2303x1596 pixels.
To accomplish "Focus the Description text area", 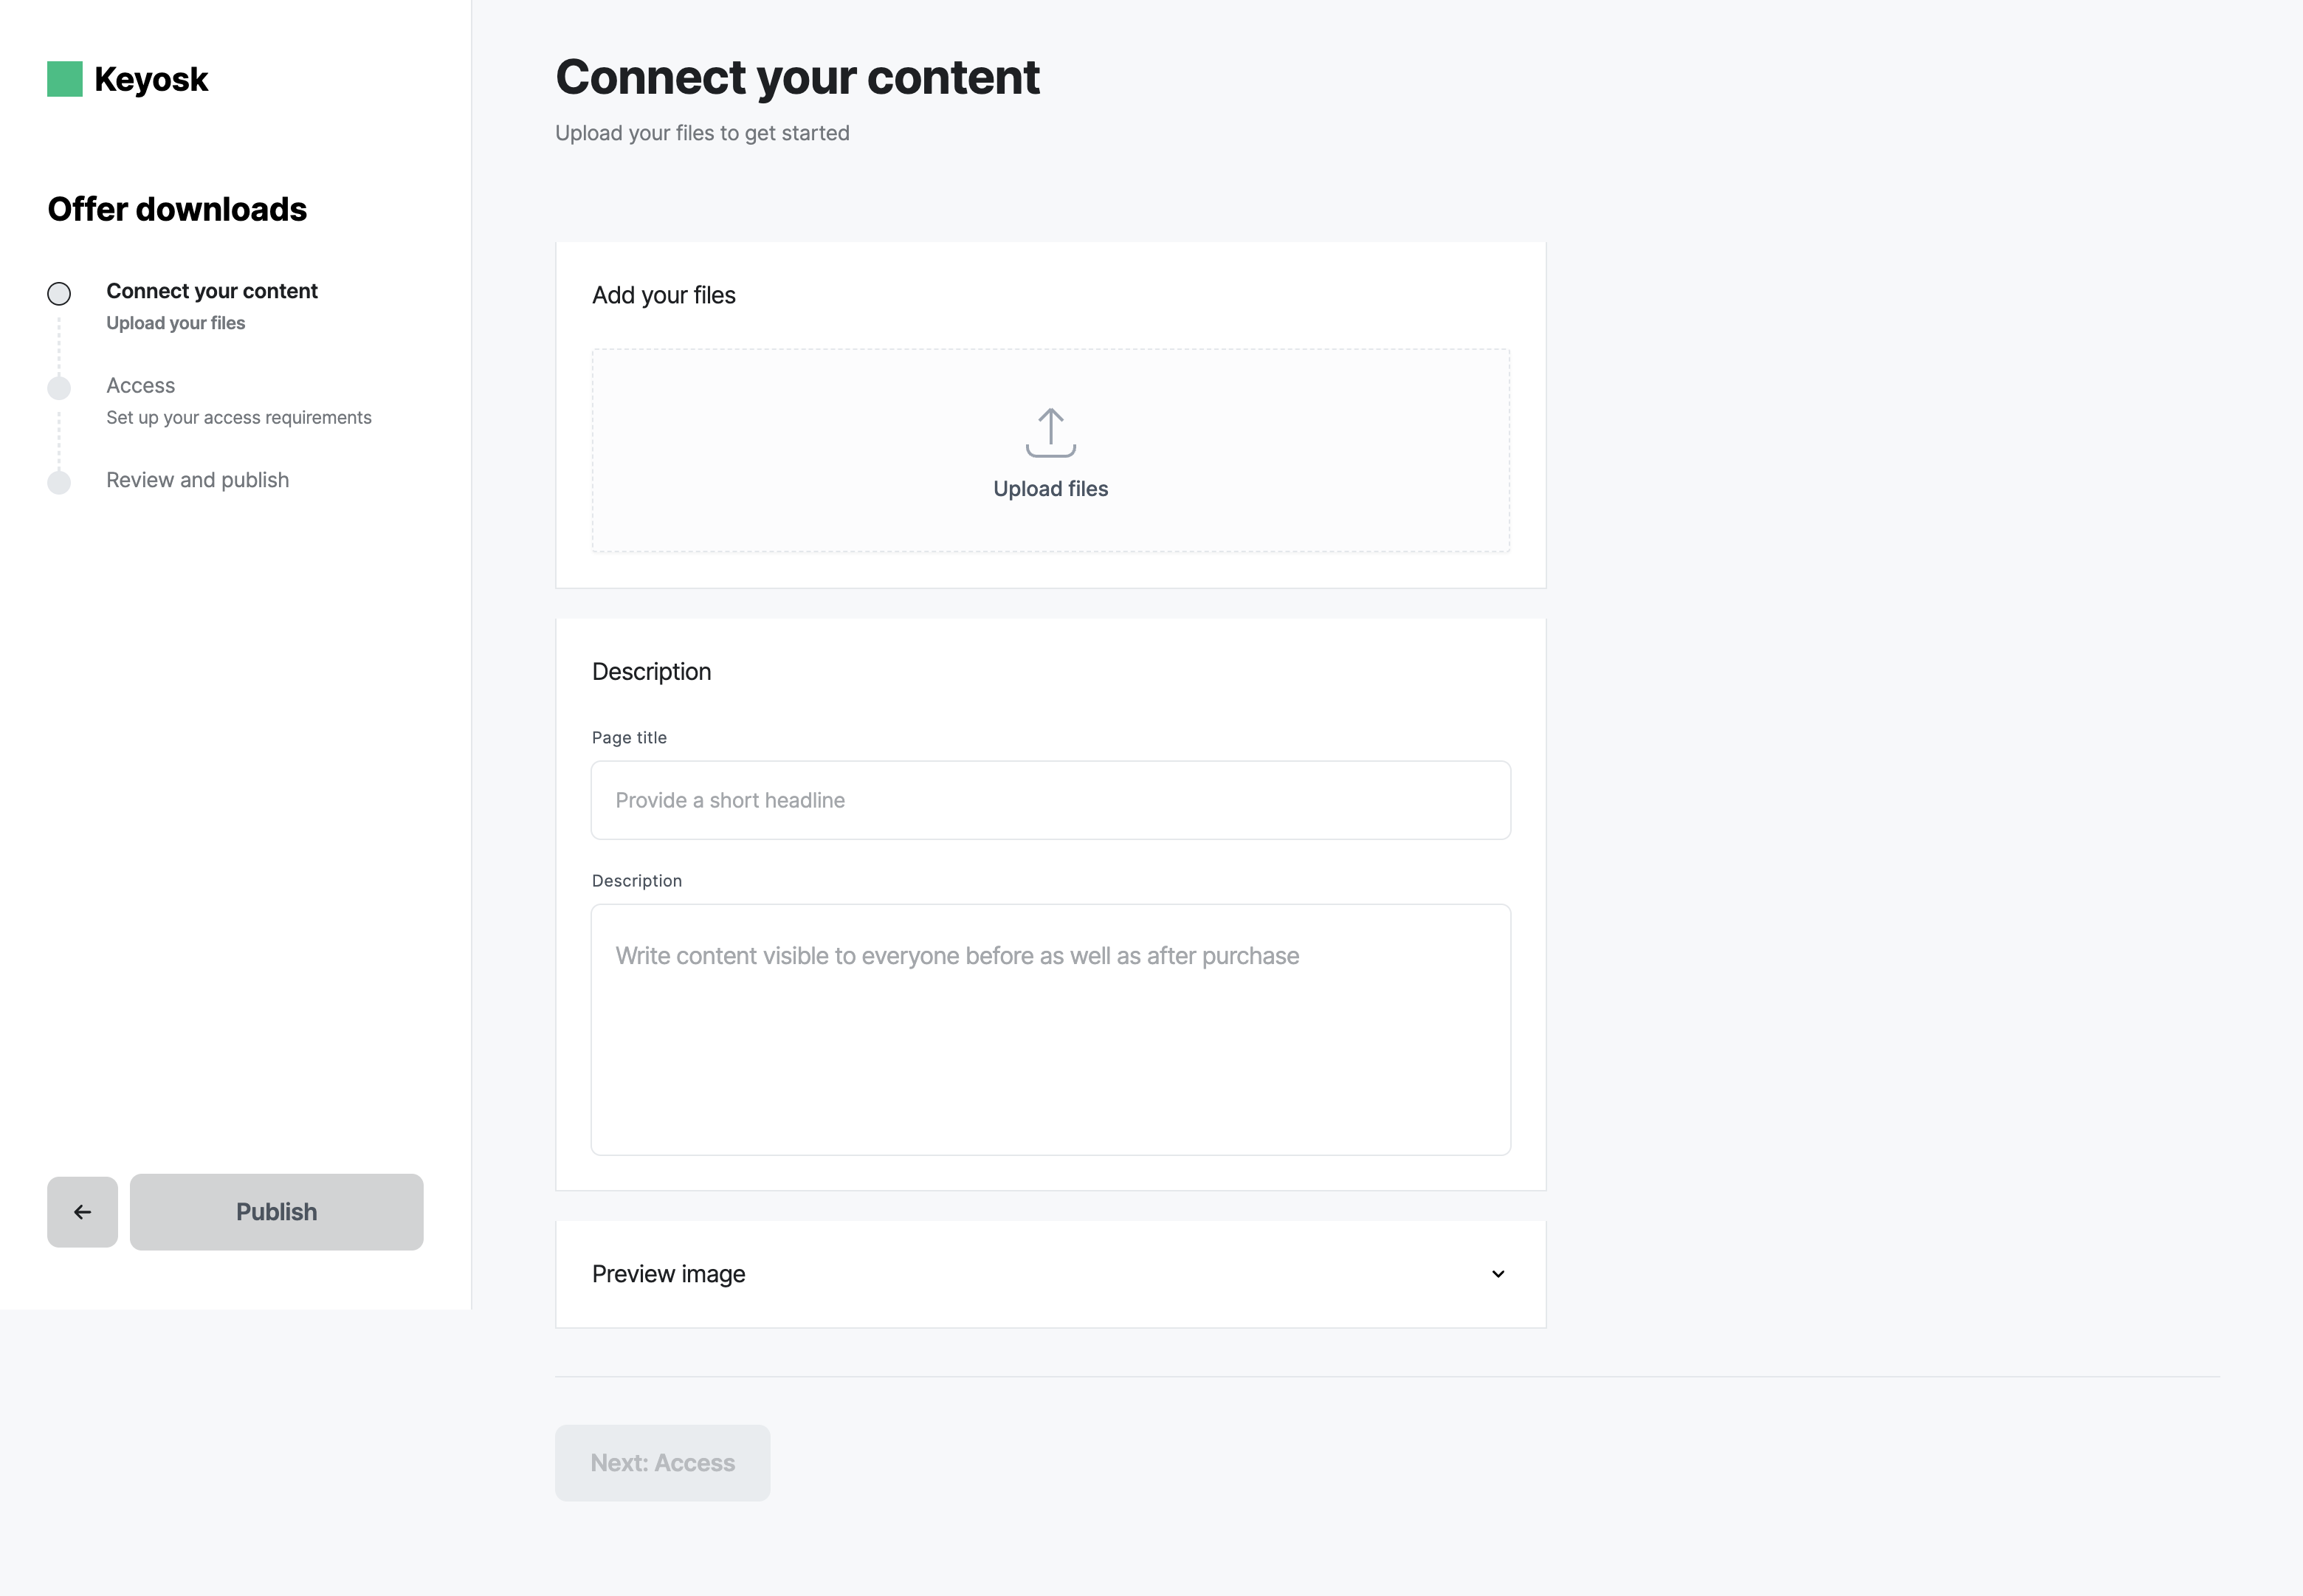I will [x=1050, y=1030].
